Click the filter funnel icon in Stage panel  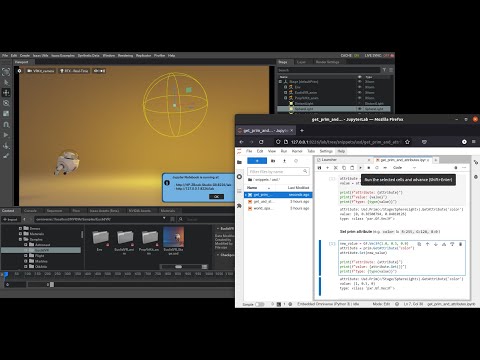[x=384, y=70]
